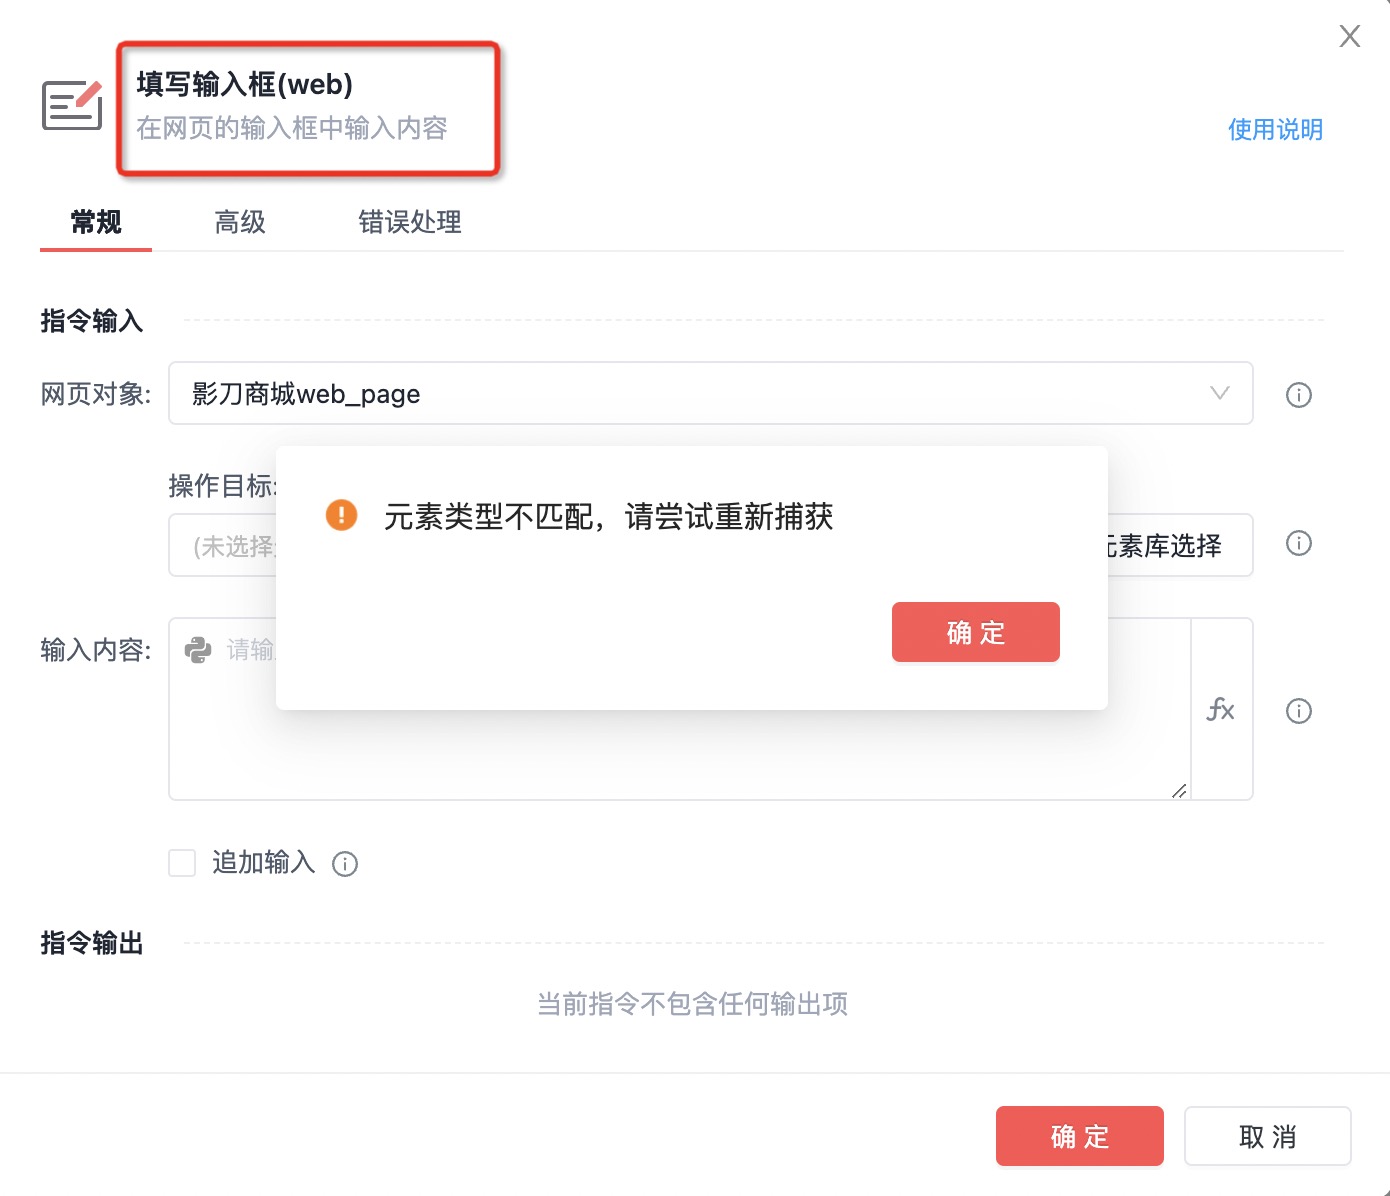Confirm the alert with 确定 button
This screenshot has height=1196, width=1390.
tap(975, 632)
